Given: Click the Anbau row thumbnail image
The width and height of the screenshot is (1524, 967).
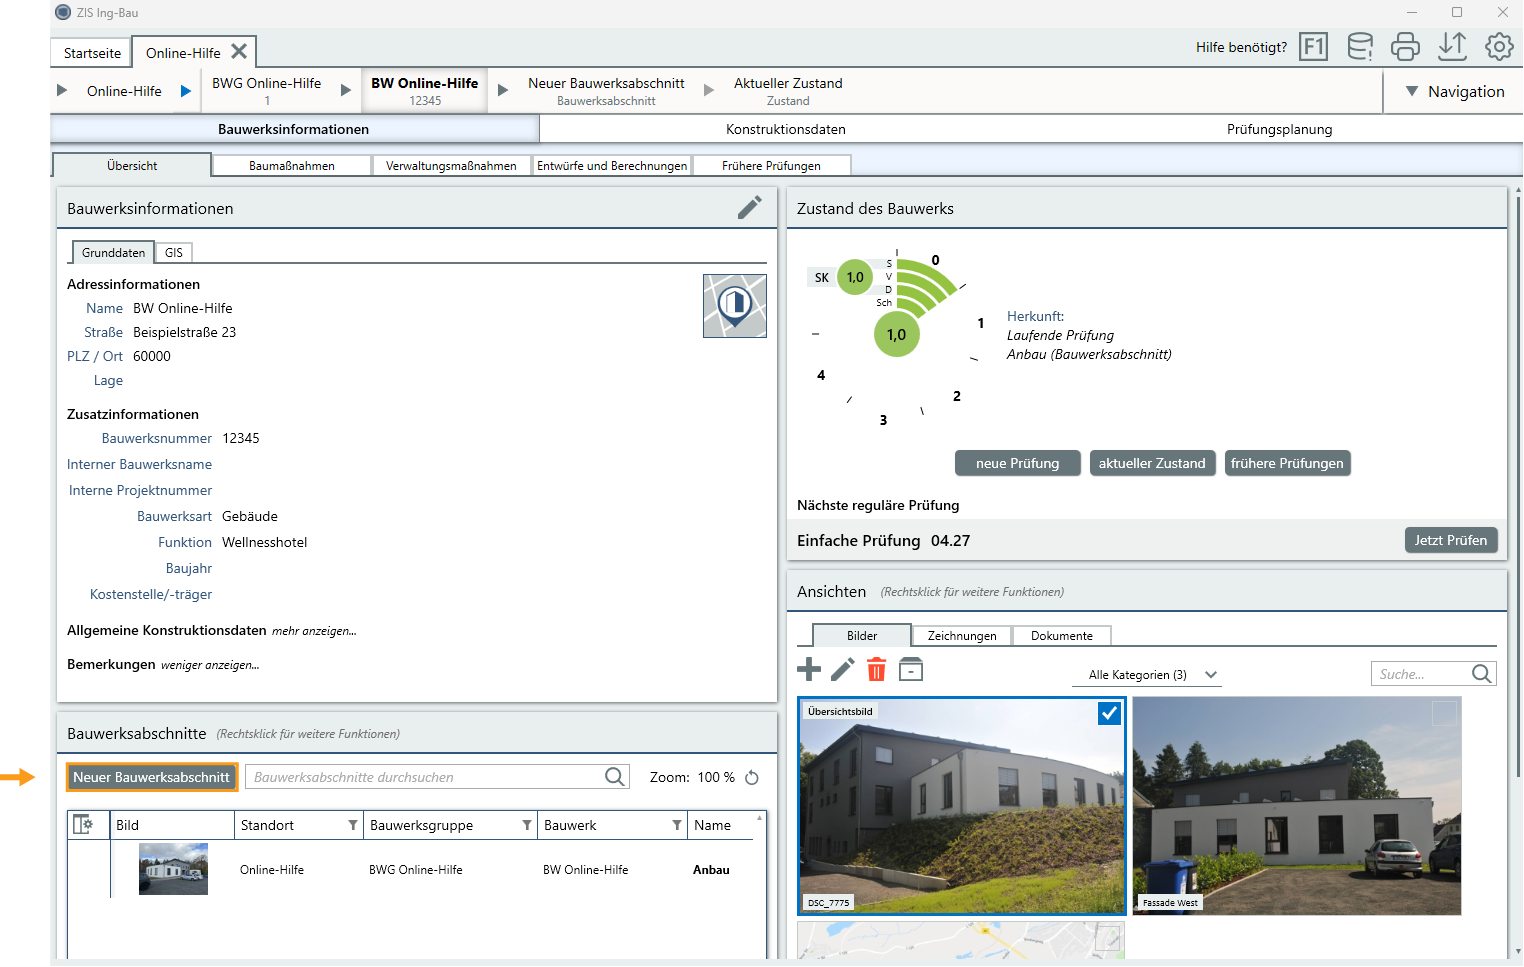Looking at the screenshot, I should click(173, 869).
